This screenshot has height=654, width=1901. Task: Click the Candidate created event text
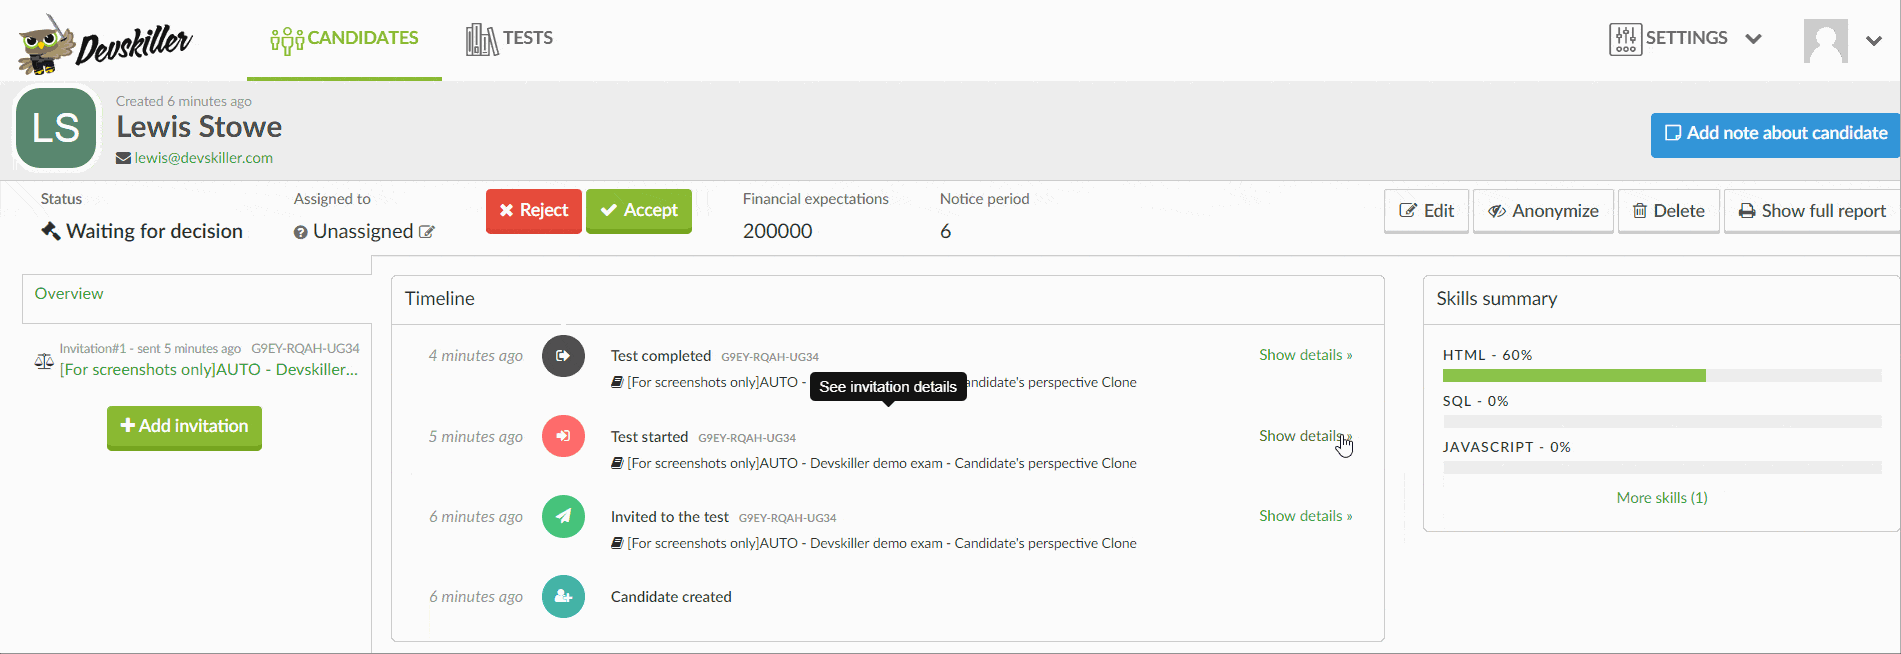point(671,597)
